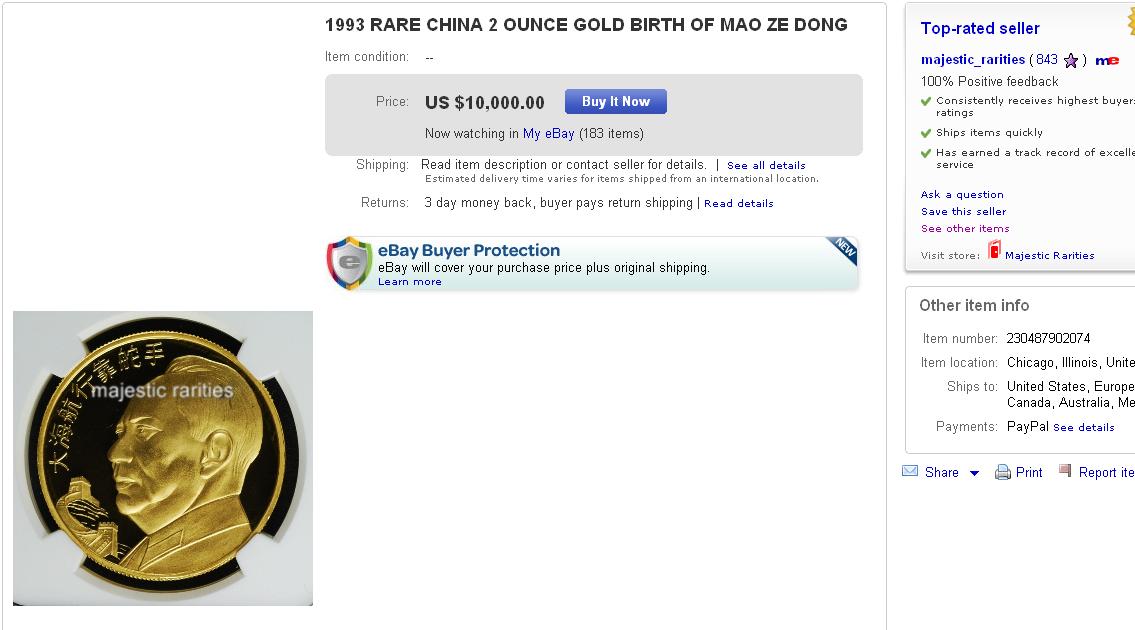
Task: Click the printer icon
Action: pos(1002,473)
